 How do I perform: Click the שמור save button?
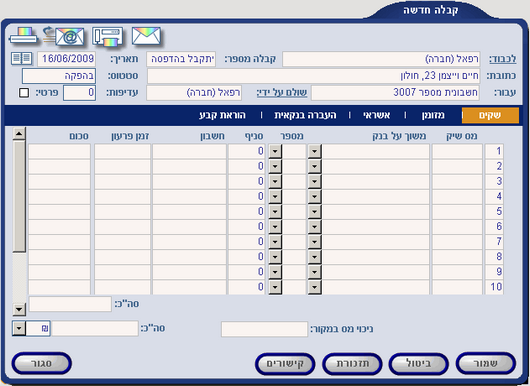click(x=485, y=364)
